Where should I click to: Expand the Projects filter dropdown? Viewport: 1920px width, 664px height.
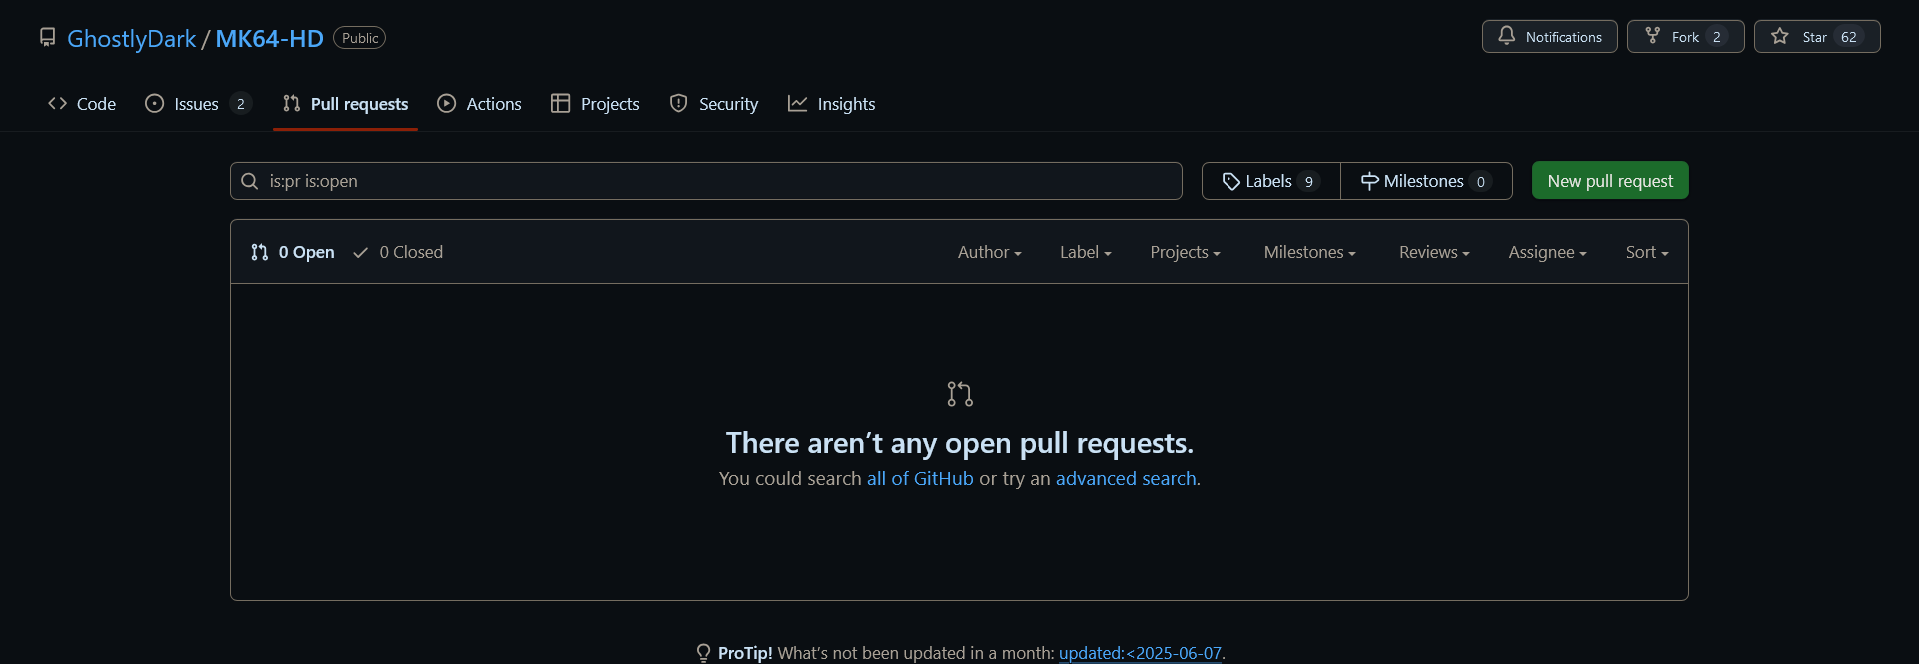pyautogui.click(x=1185, y=252)
